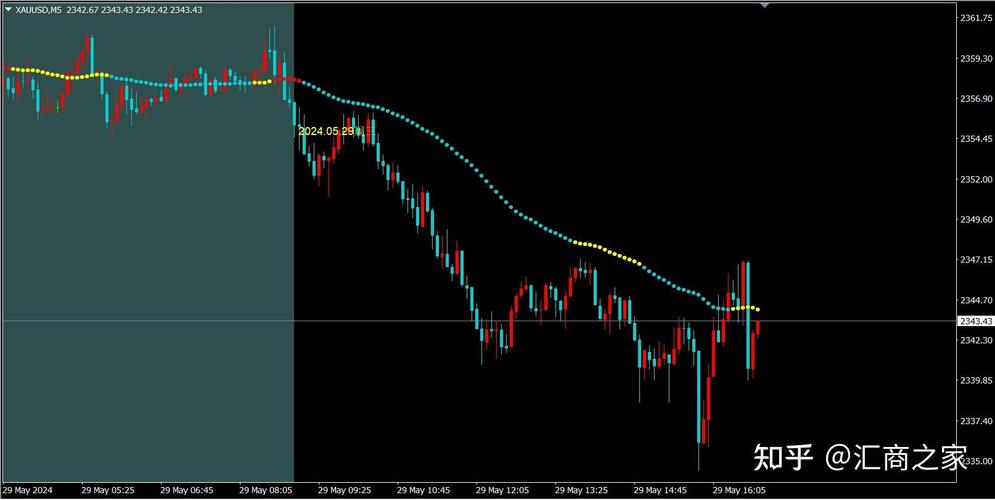Click the 29 May 2024 date label
This screenshot has height=500, width=995.
coord(29,491)
